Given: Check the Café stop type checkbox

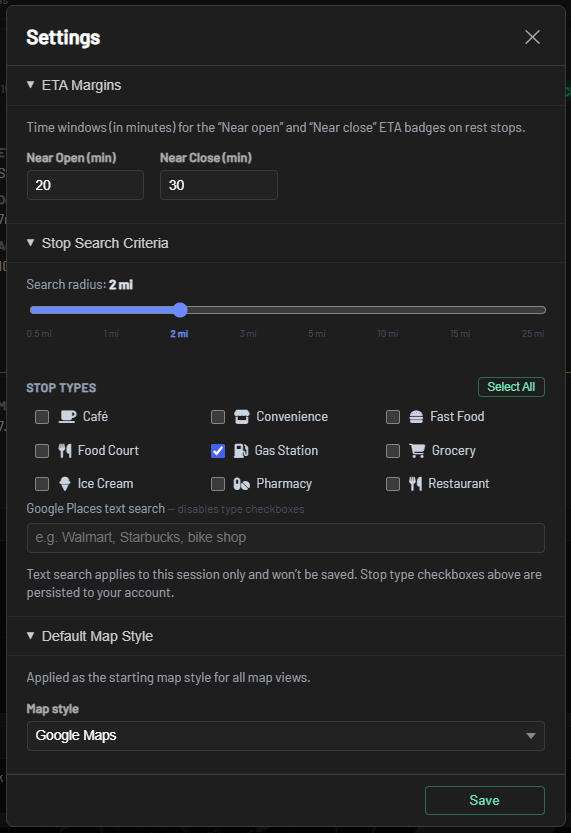Looking at the screenshot, I should point(42,417).
